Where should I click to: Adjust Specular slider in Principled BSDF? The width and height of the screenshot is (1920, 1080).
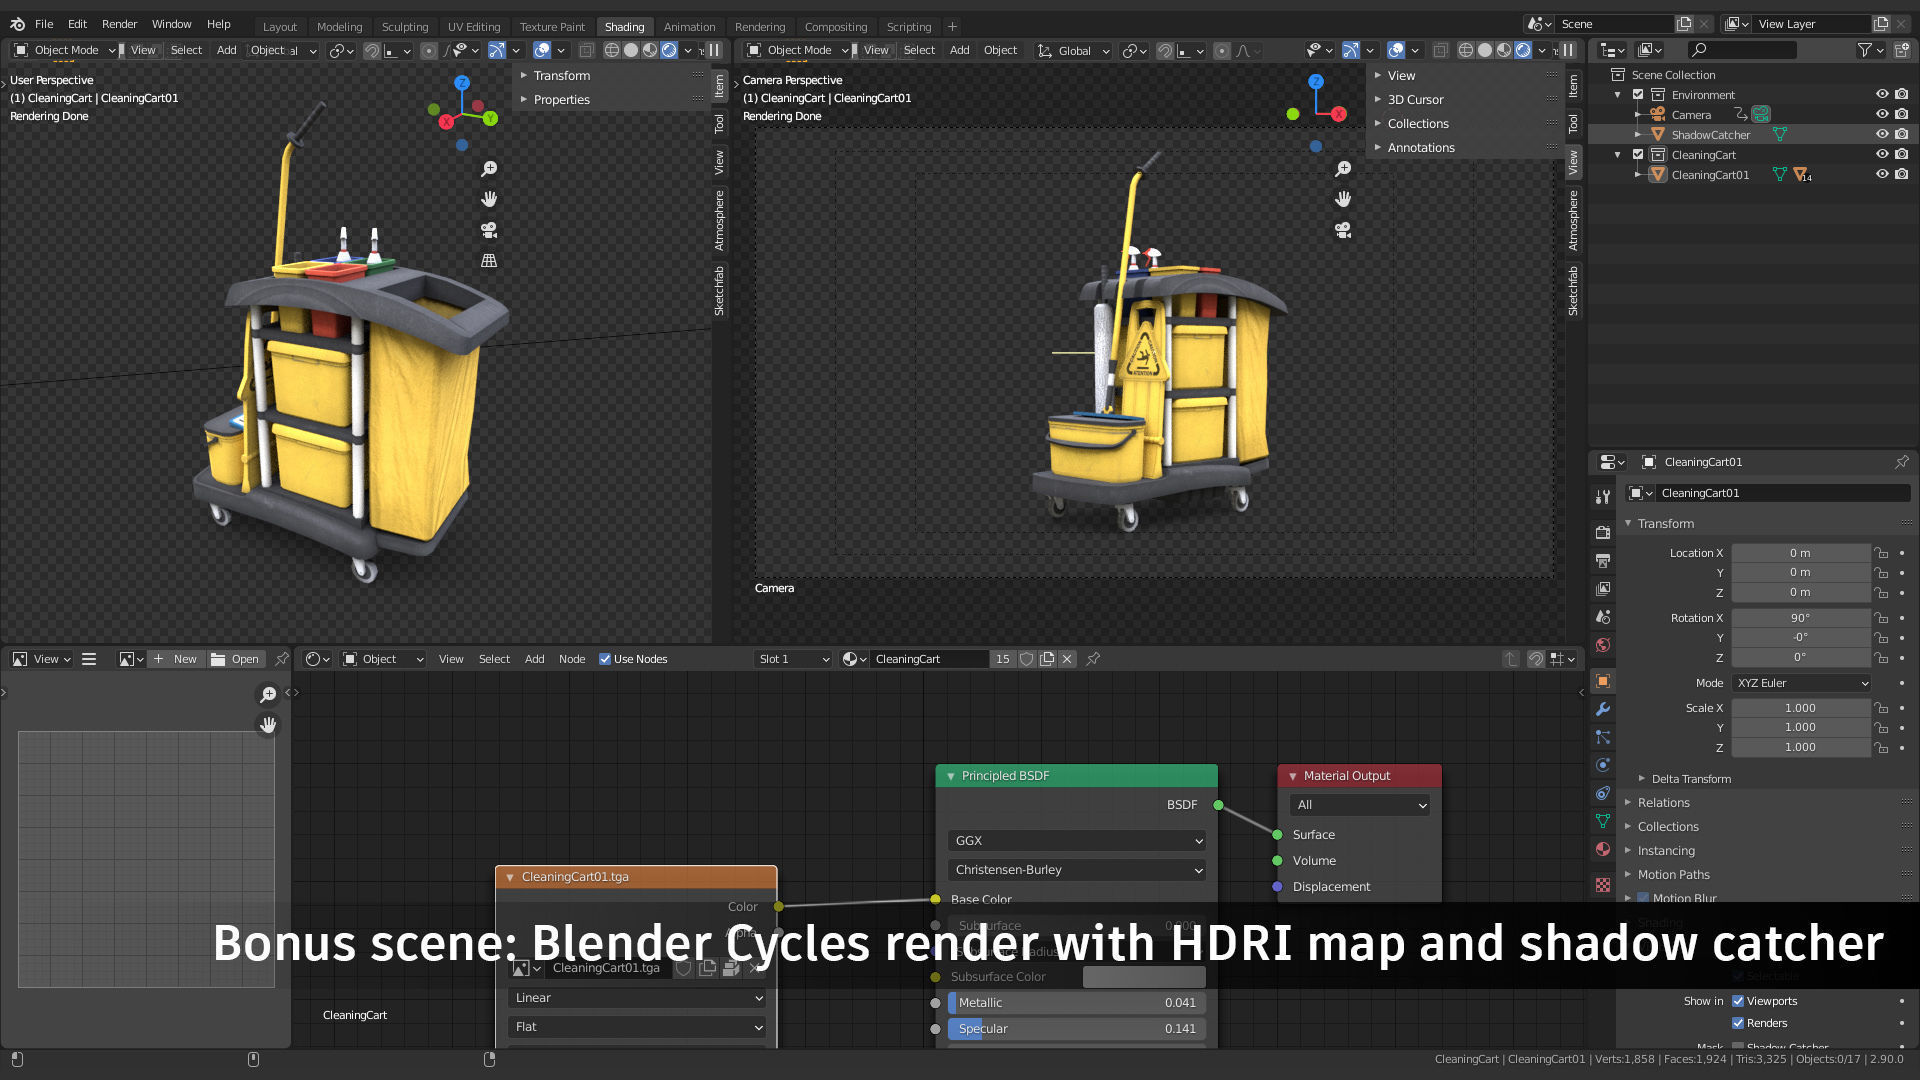pyautogui.click(x=1077, y=1029)
